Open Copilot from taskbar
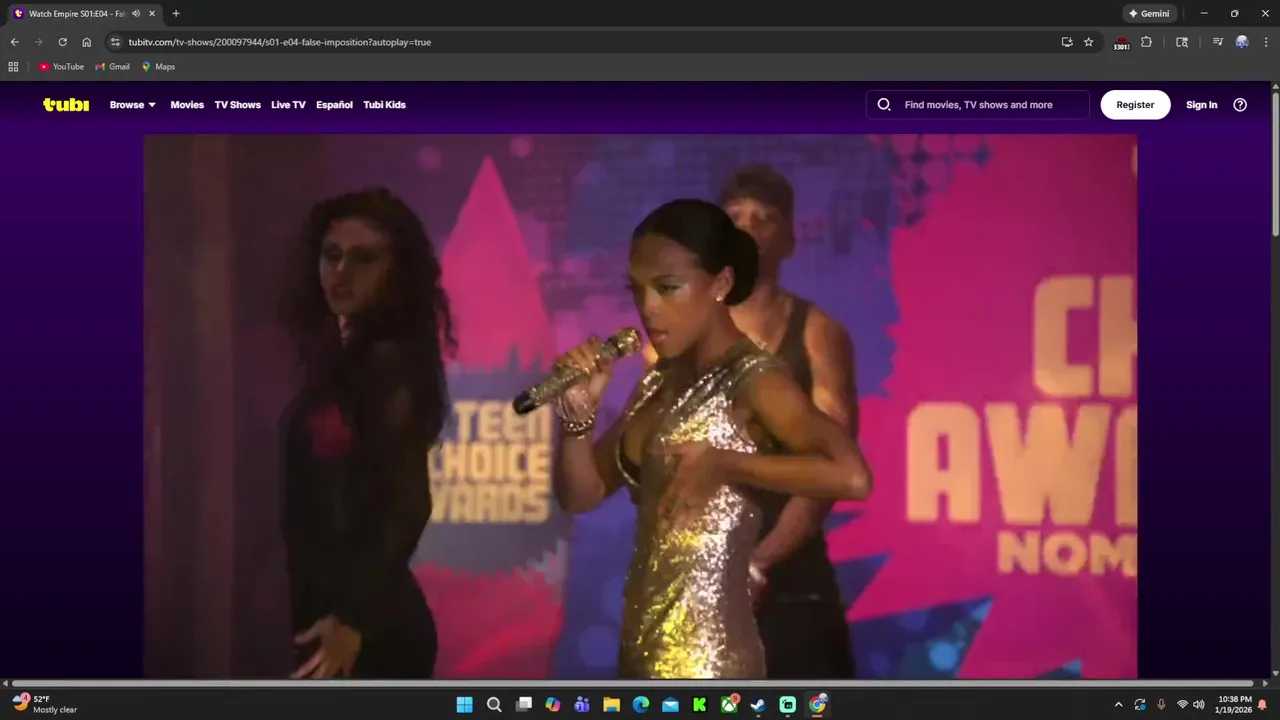 coord(553,705)
